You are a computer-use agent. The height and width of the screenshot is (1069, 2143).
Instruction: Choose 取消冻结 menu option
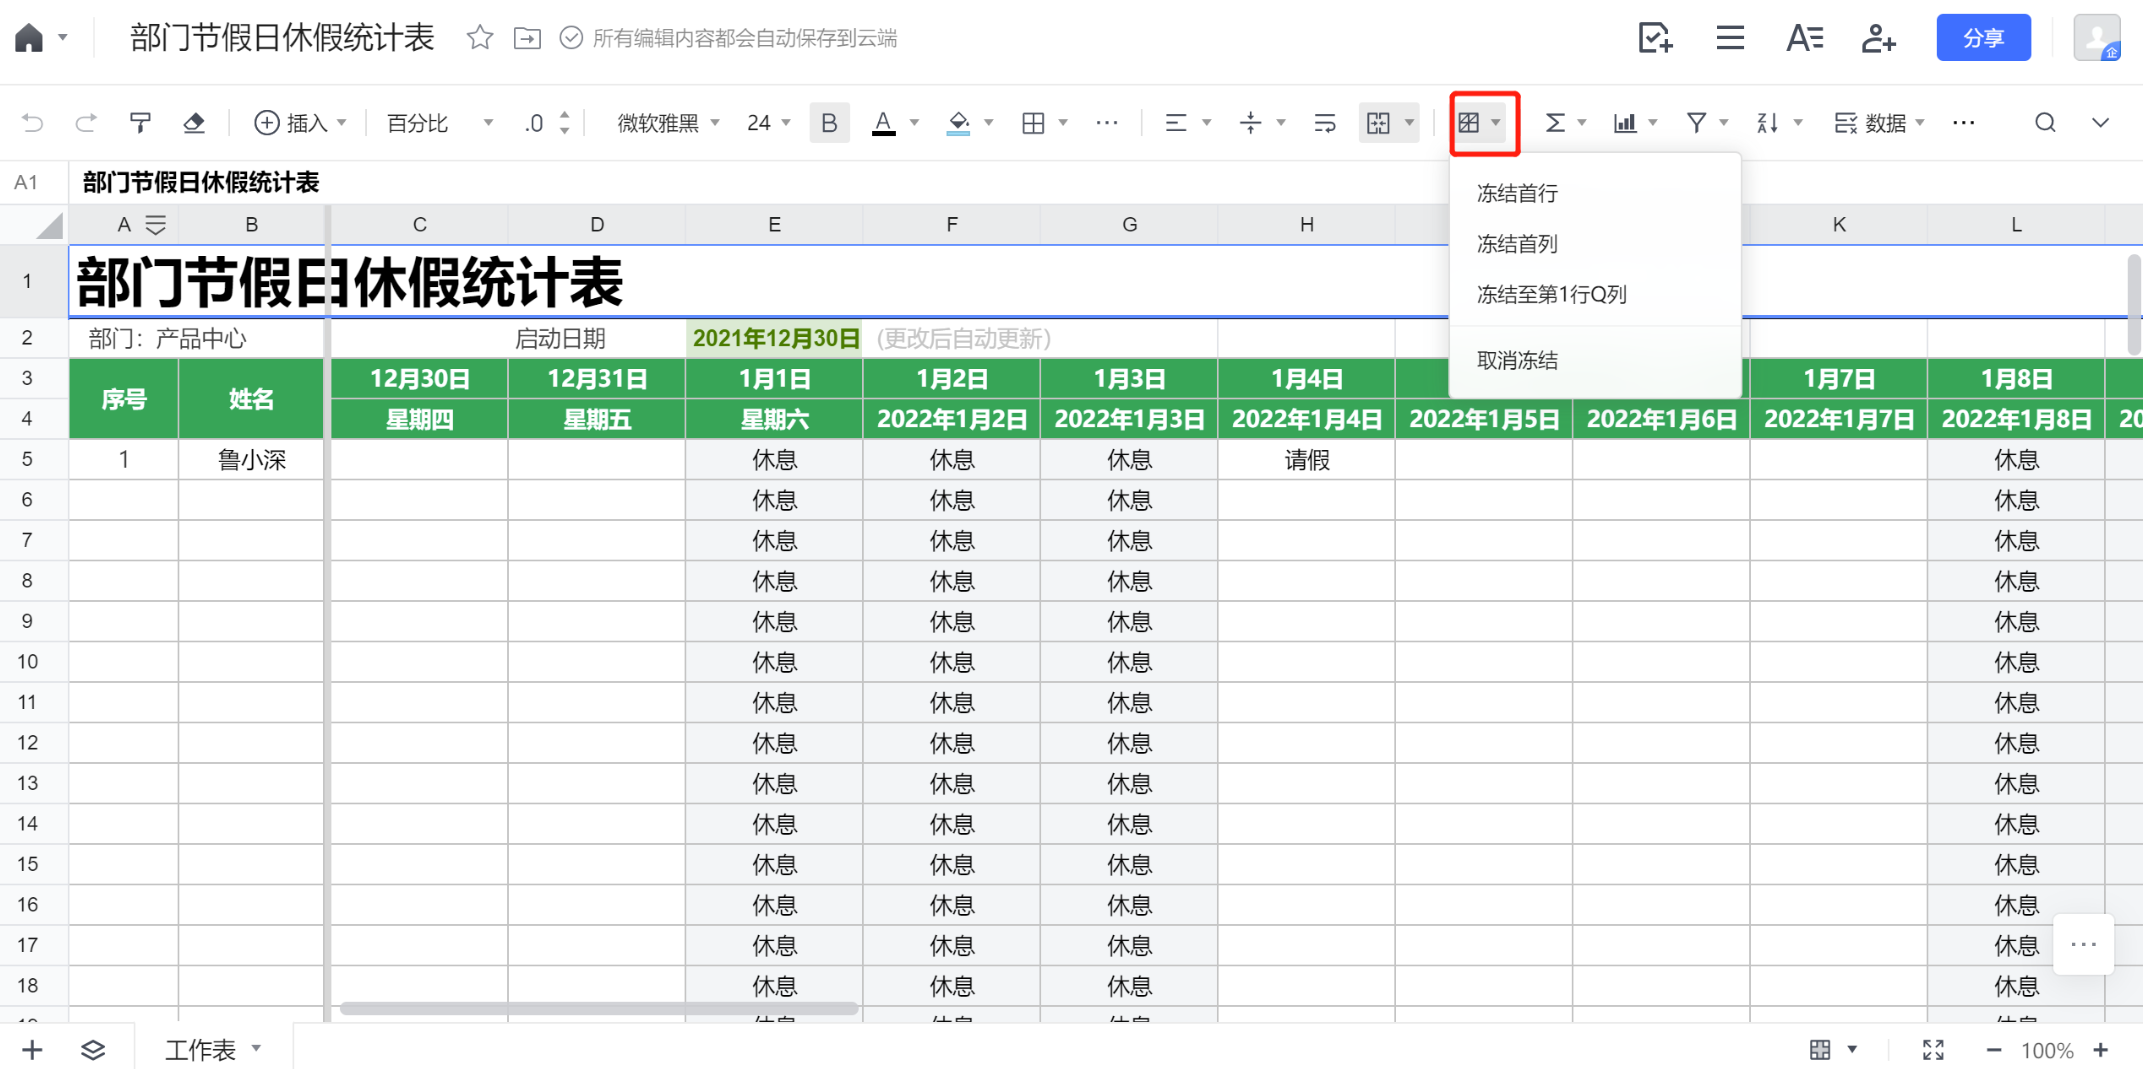pyautogui.click(x=1517, y=360)
